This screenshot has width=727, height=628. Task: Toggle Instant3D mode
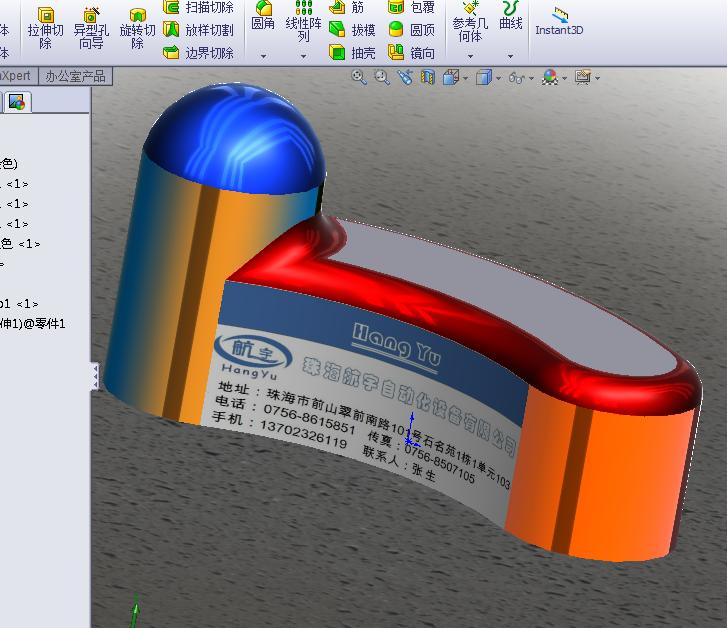[559, 21]
